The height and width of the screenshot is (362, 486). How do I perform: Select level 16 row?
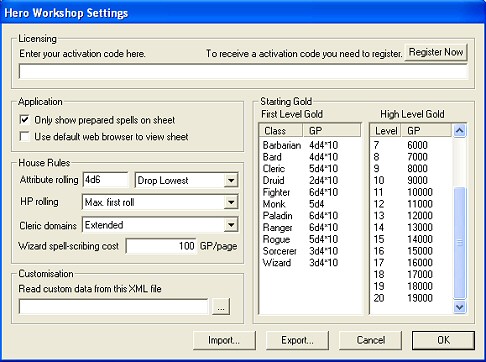412,251
